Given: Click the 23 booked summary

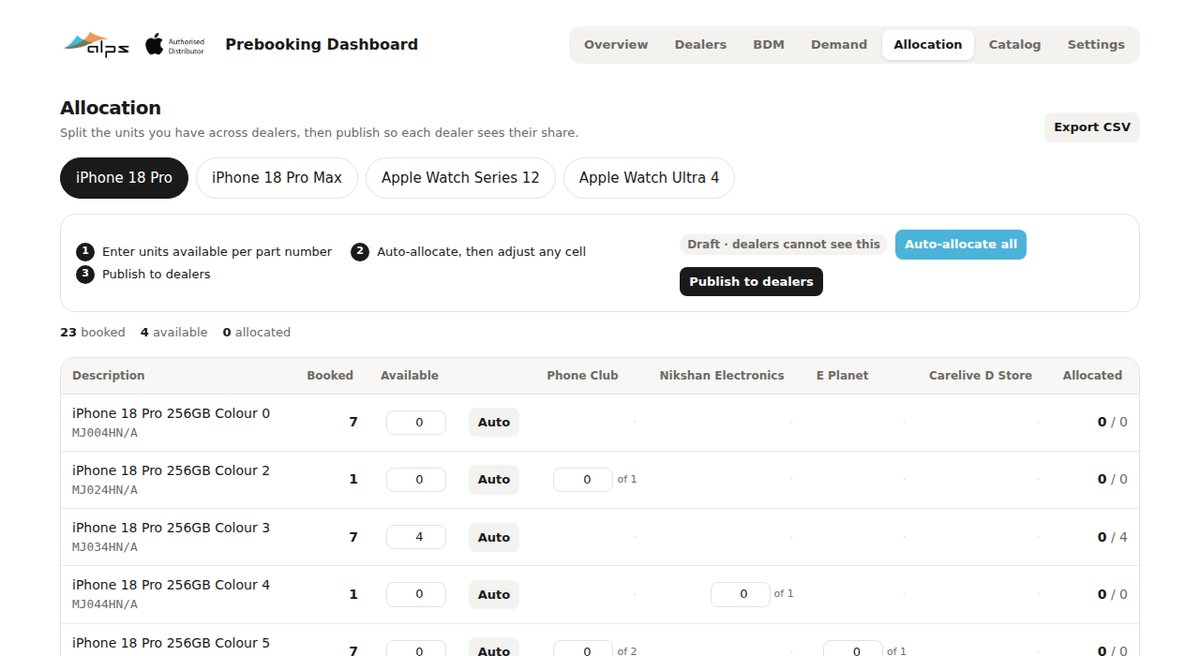Looking at the screenshot, I should [x=93, y=332].
